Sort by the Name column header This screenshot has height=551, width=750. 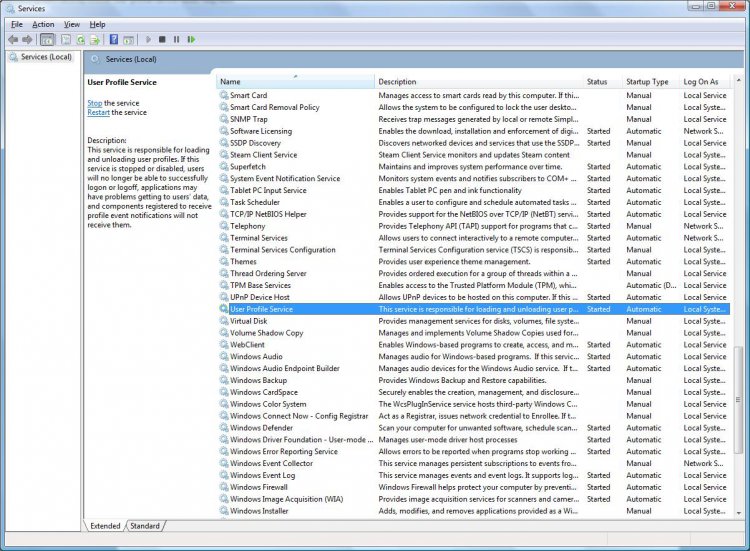(x=296, y=82)
